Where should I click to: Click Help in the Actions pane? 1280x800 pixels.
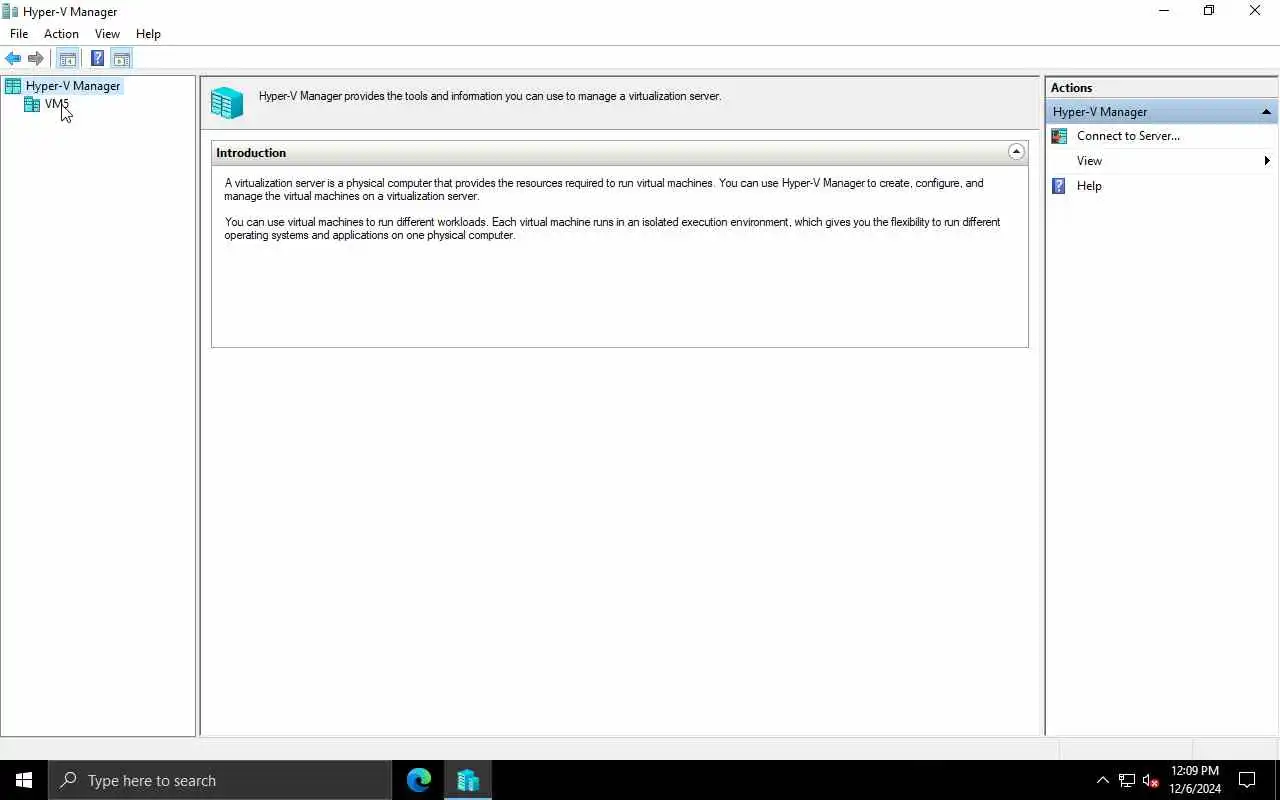pos(1089,186)
